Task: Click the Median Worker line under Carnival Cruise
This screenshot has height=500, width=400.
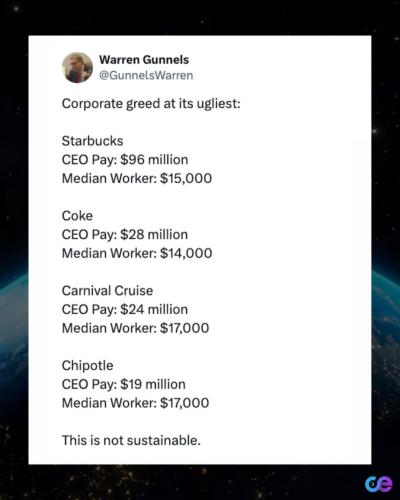Action: tap(136, 328)
